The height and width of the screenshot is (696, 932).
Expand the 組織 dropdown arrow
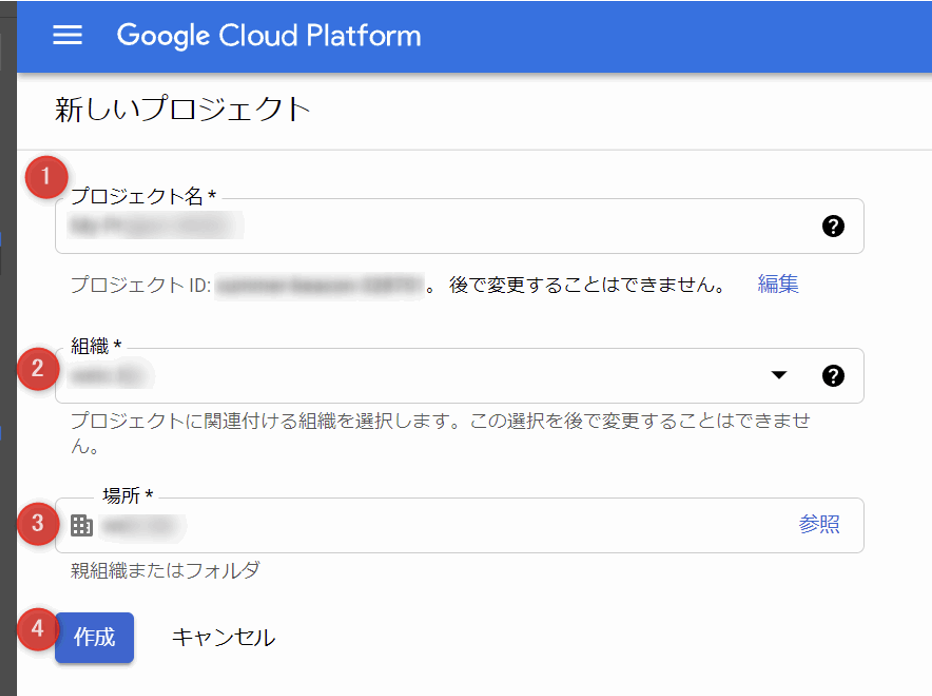click(x=779, y=375)
